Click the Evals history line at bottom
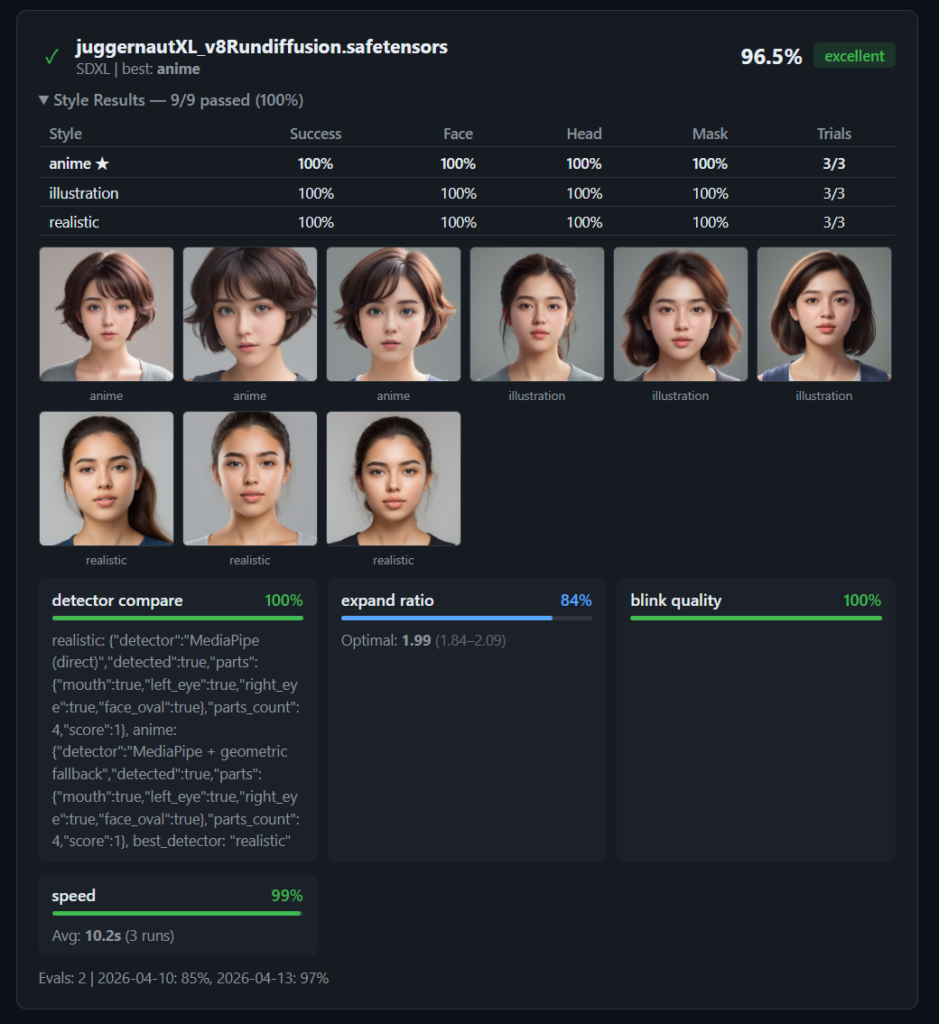Screen dimensions: 939x1024 [x=183, y=977]
